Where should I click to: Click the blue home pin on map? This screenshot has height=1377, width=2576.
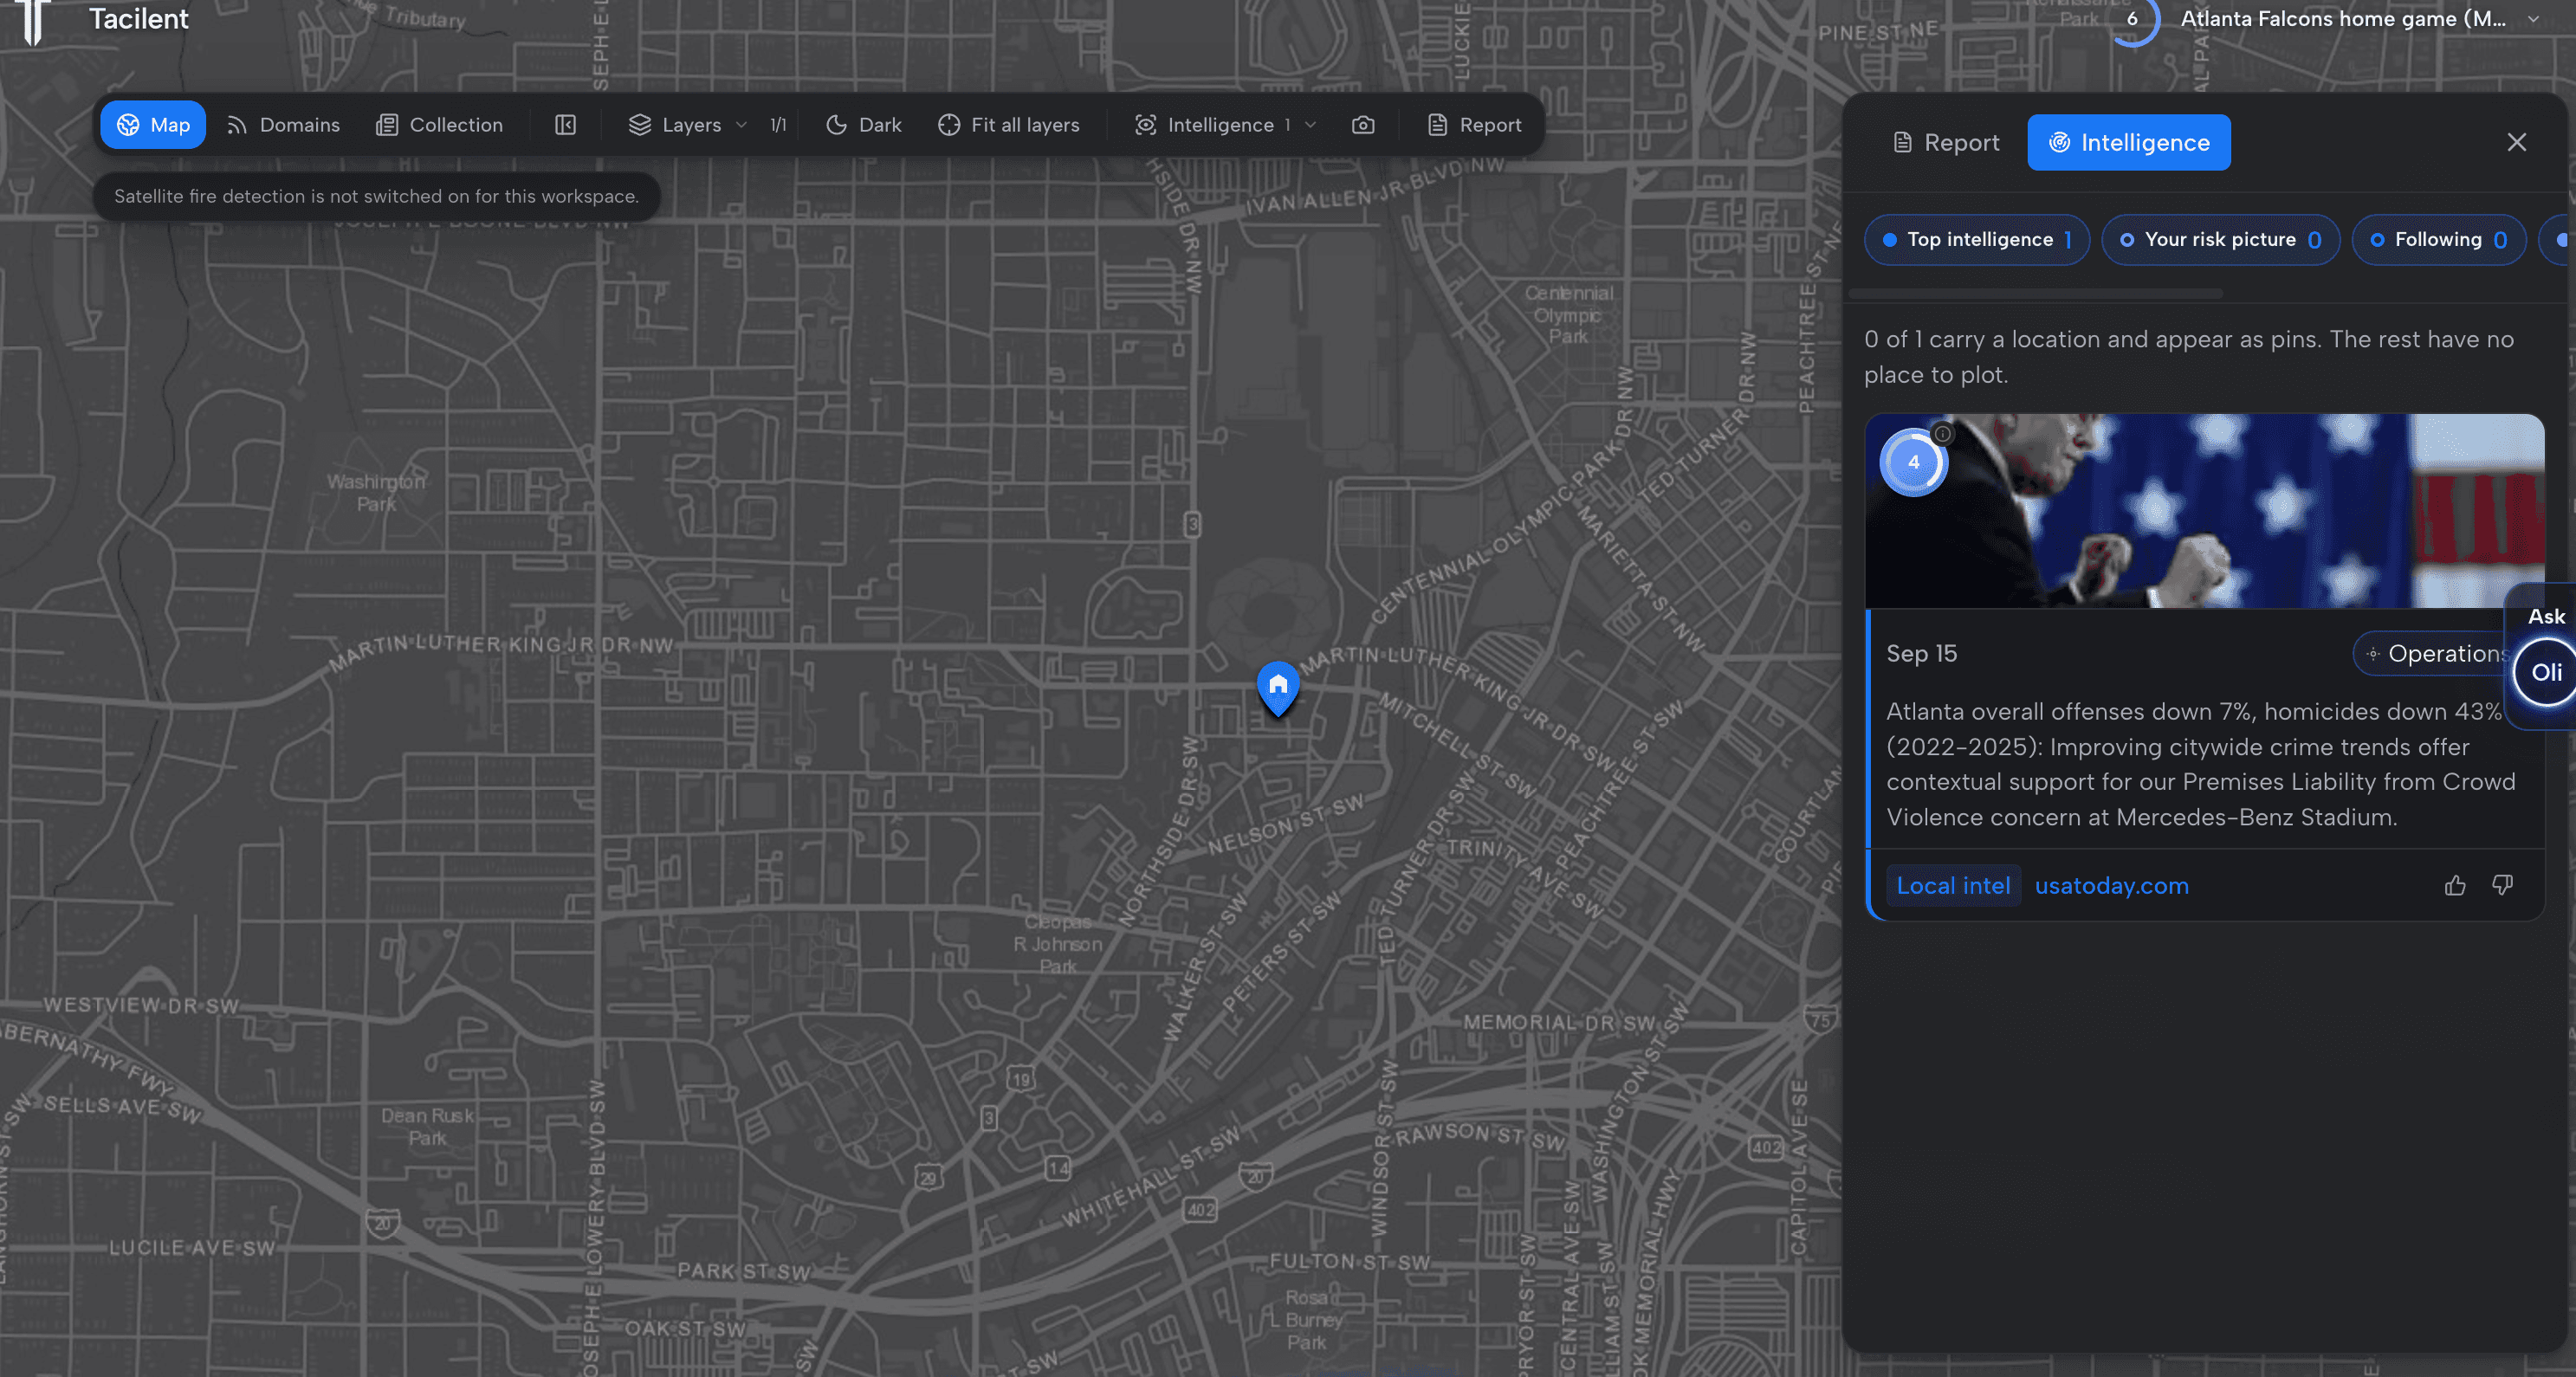tap(1278, 688)
